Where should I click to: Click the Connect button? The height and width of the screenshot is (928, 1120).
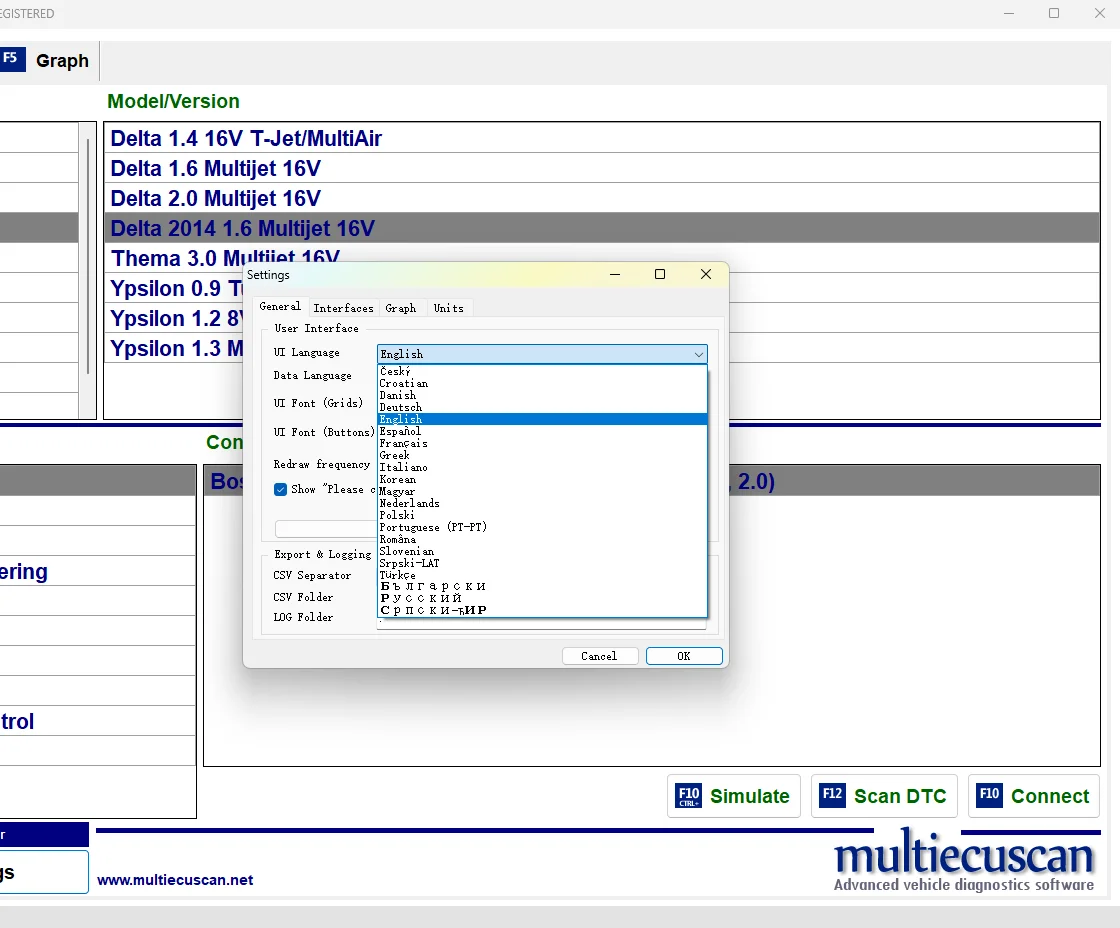(1034, 796)
